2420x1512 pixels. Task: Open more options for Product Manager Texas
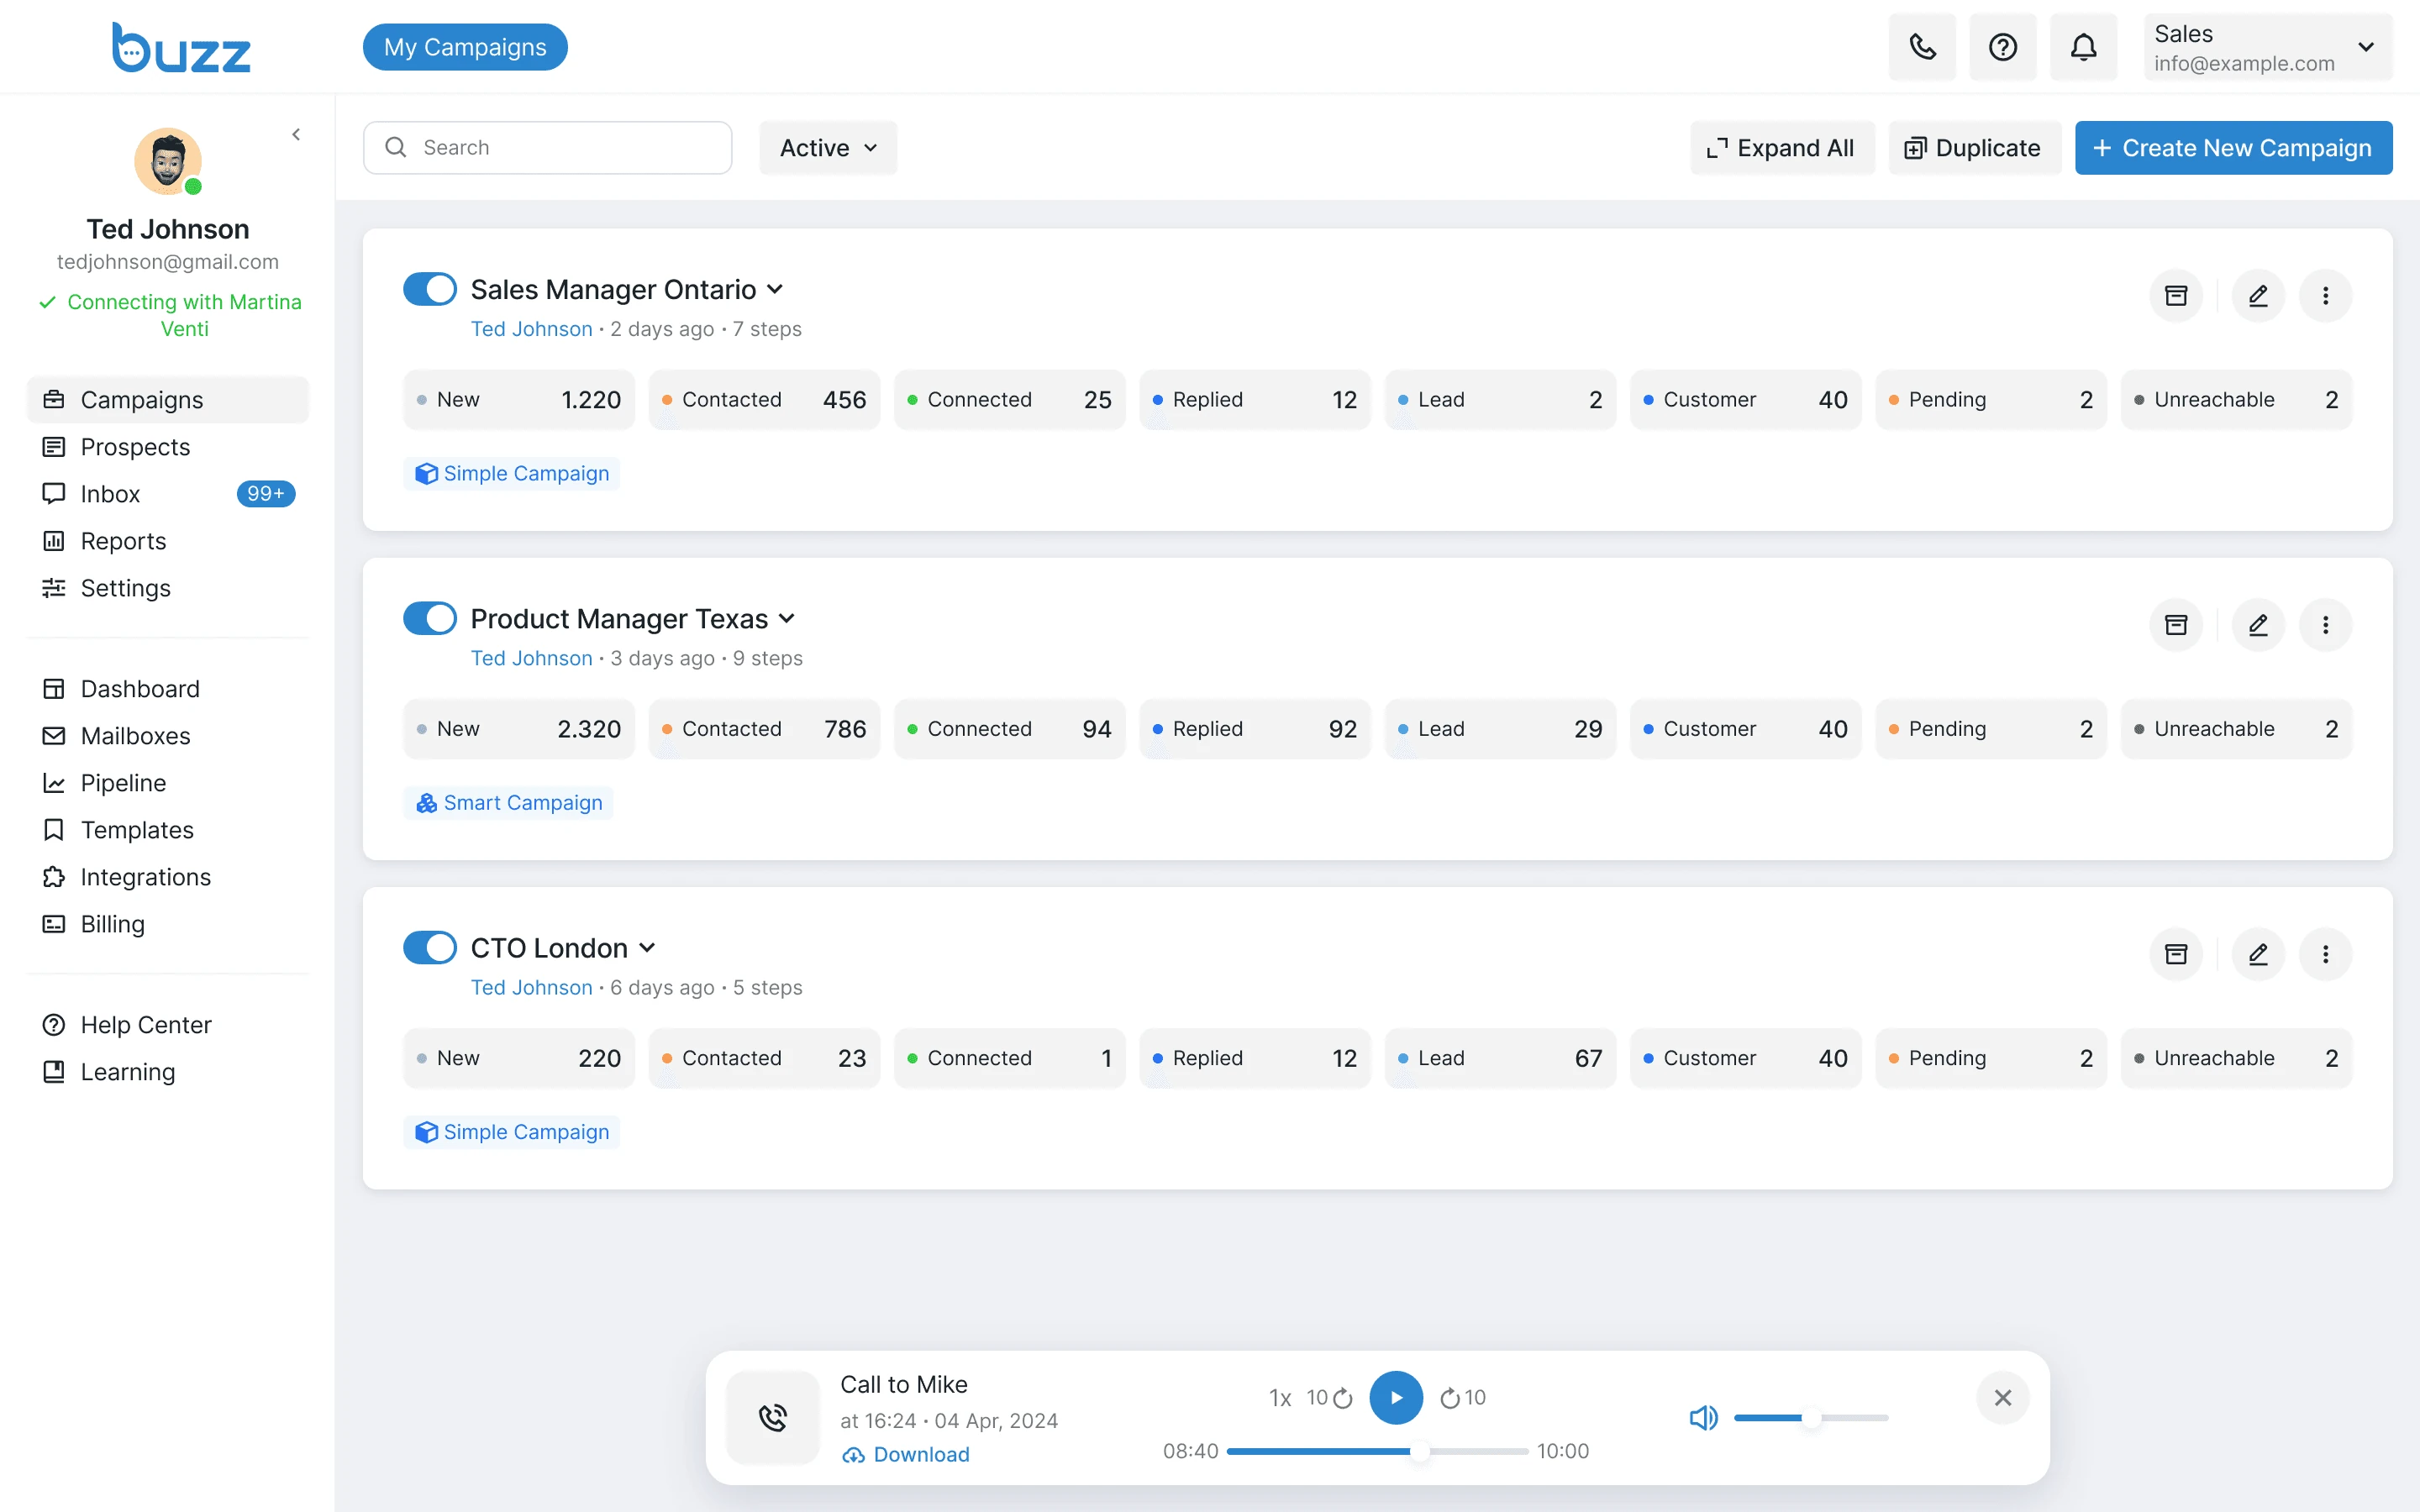2325,625
